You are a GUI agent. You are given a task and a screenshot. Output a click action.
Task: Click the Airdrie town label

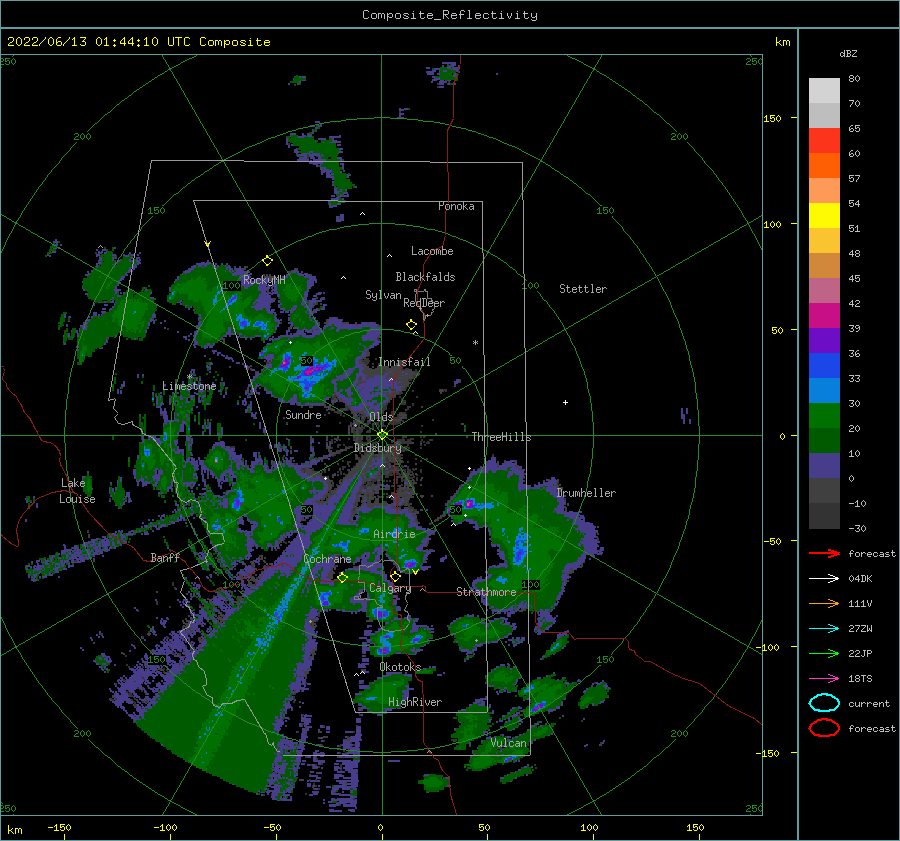point(394,534)
